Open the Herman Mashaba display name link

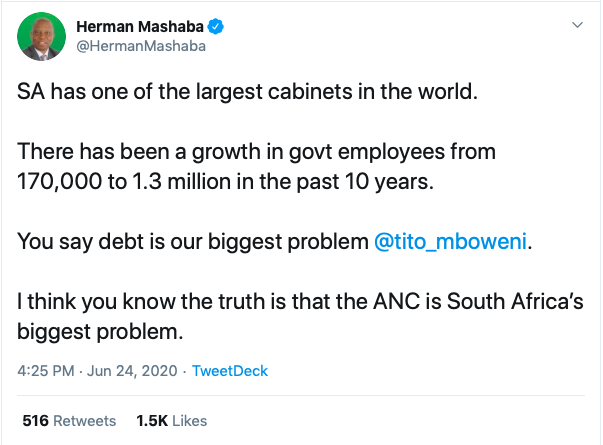(140, 27)
